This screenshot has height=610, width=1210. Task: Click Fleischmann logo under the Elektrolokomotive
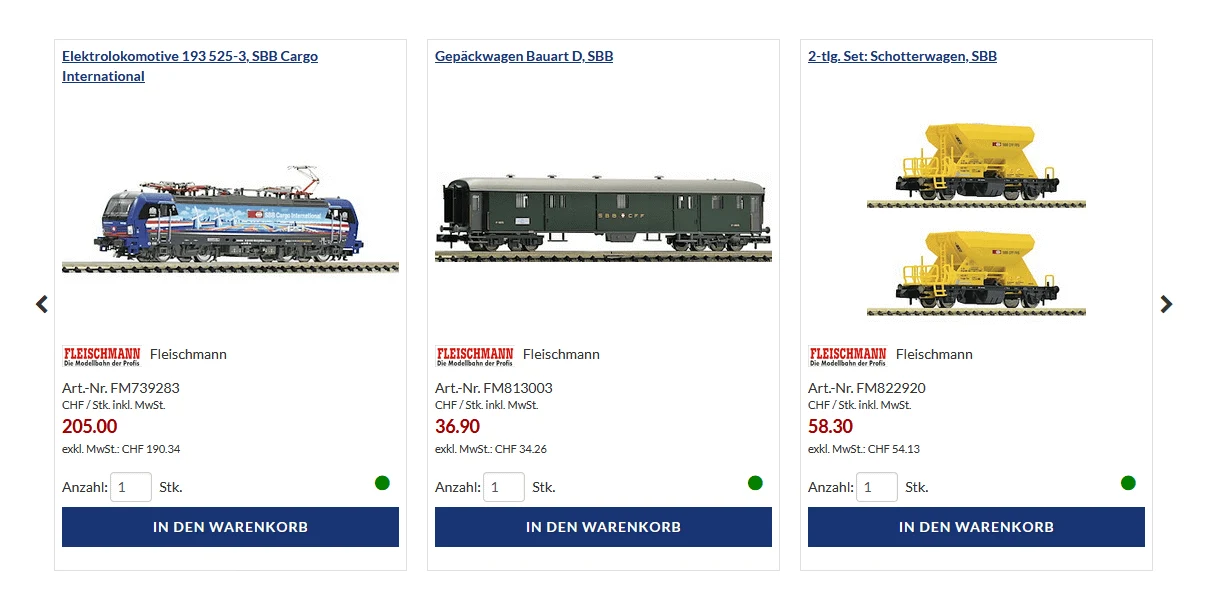(102, 355)
